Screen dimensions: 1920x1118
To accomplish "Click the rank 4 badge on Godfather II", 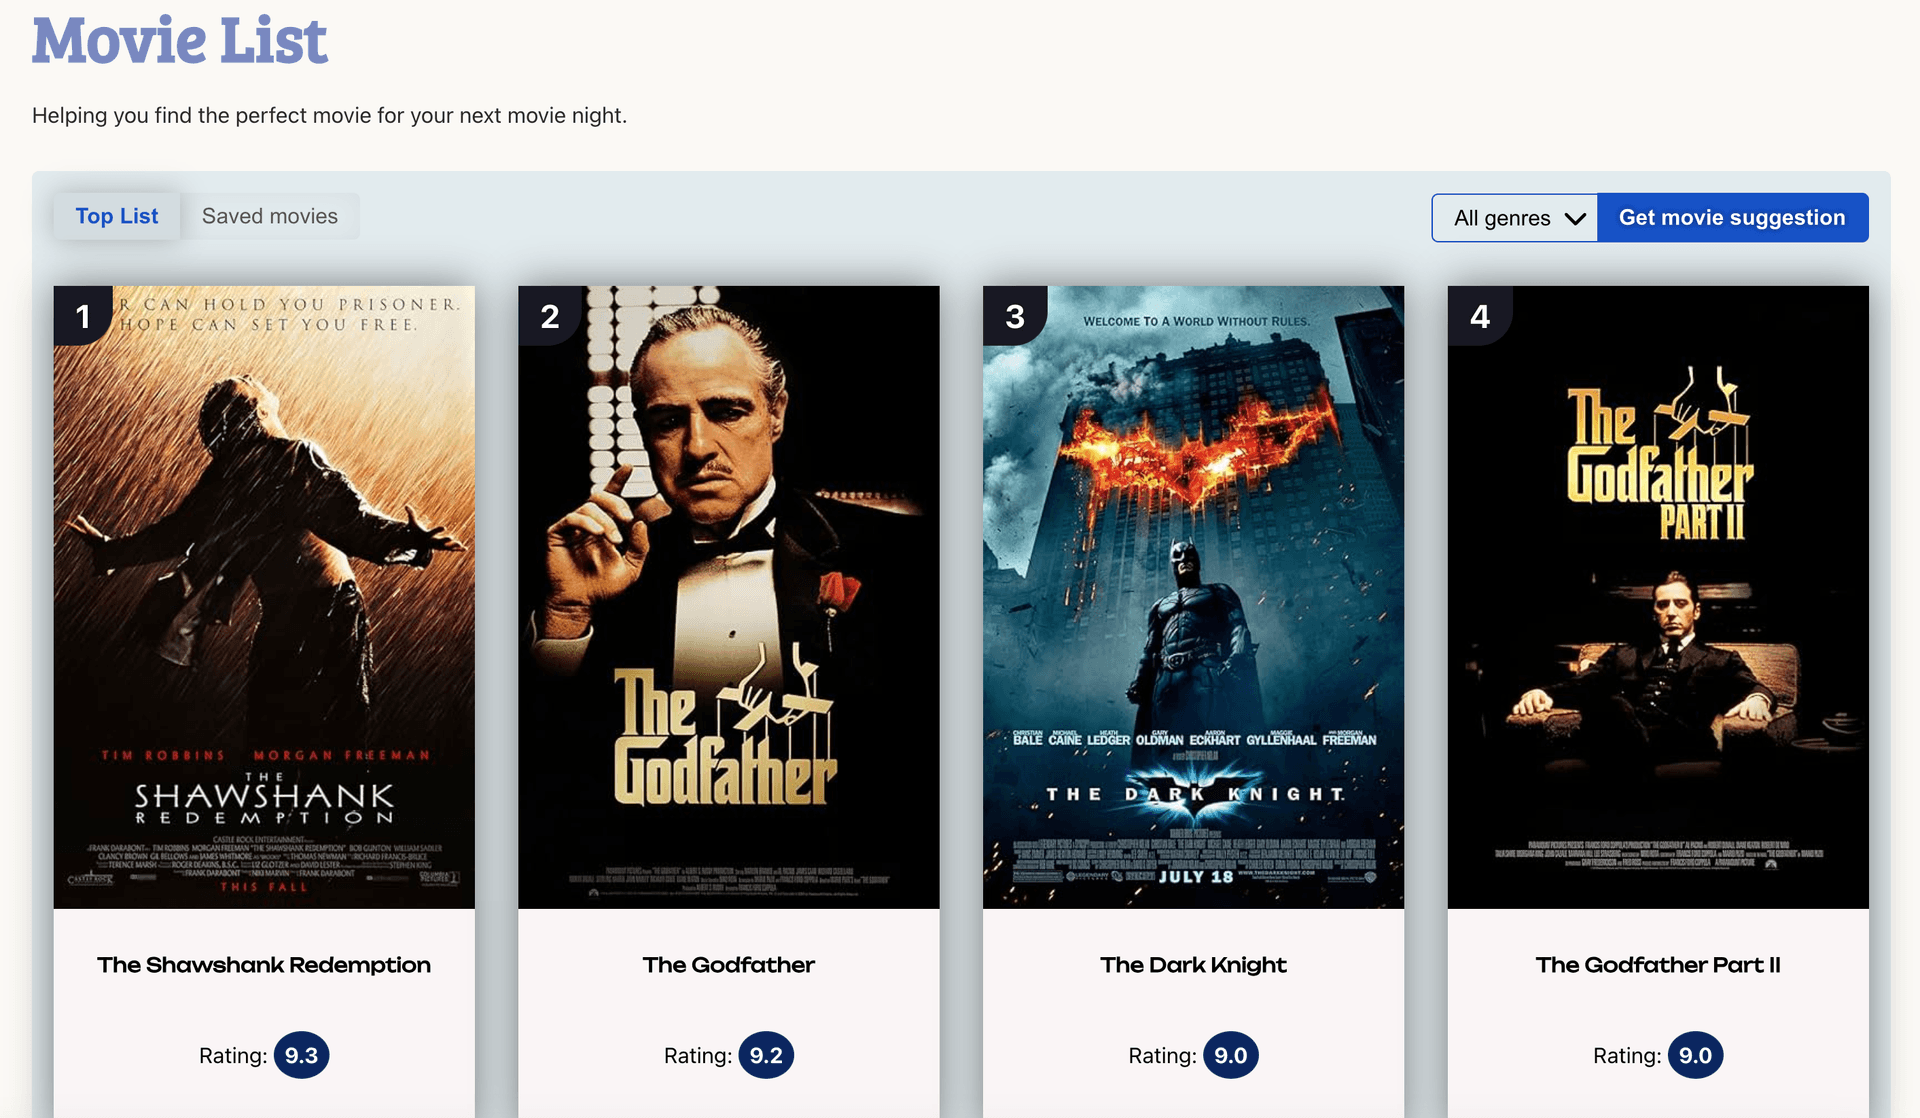I will point(1479,316).
